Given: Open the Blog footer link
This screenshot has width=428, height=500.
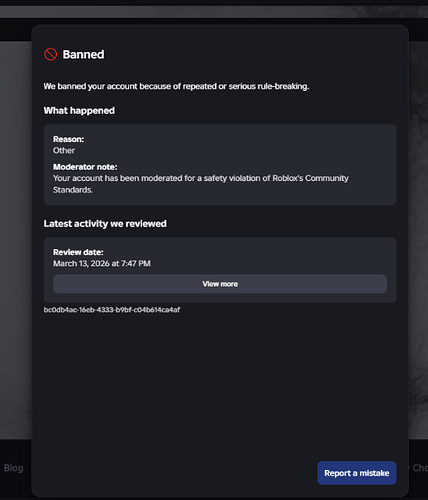Looking at the screenshot, I should coord(14,468).
